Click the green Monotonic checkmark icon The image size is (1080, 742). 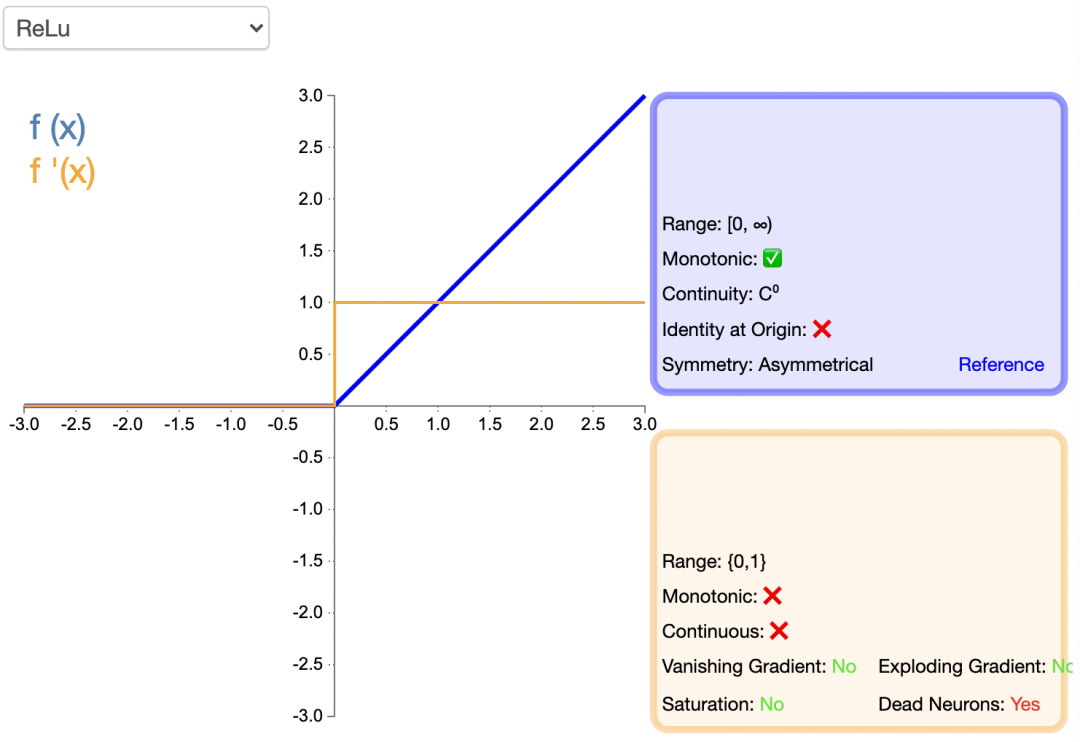(772, 259)
